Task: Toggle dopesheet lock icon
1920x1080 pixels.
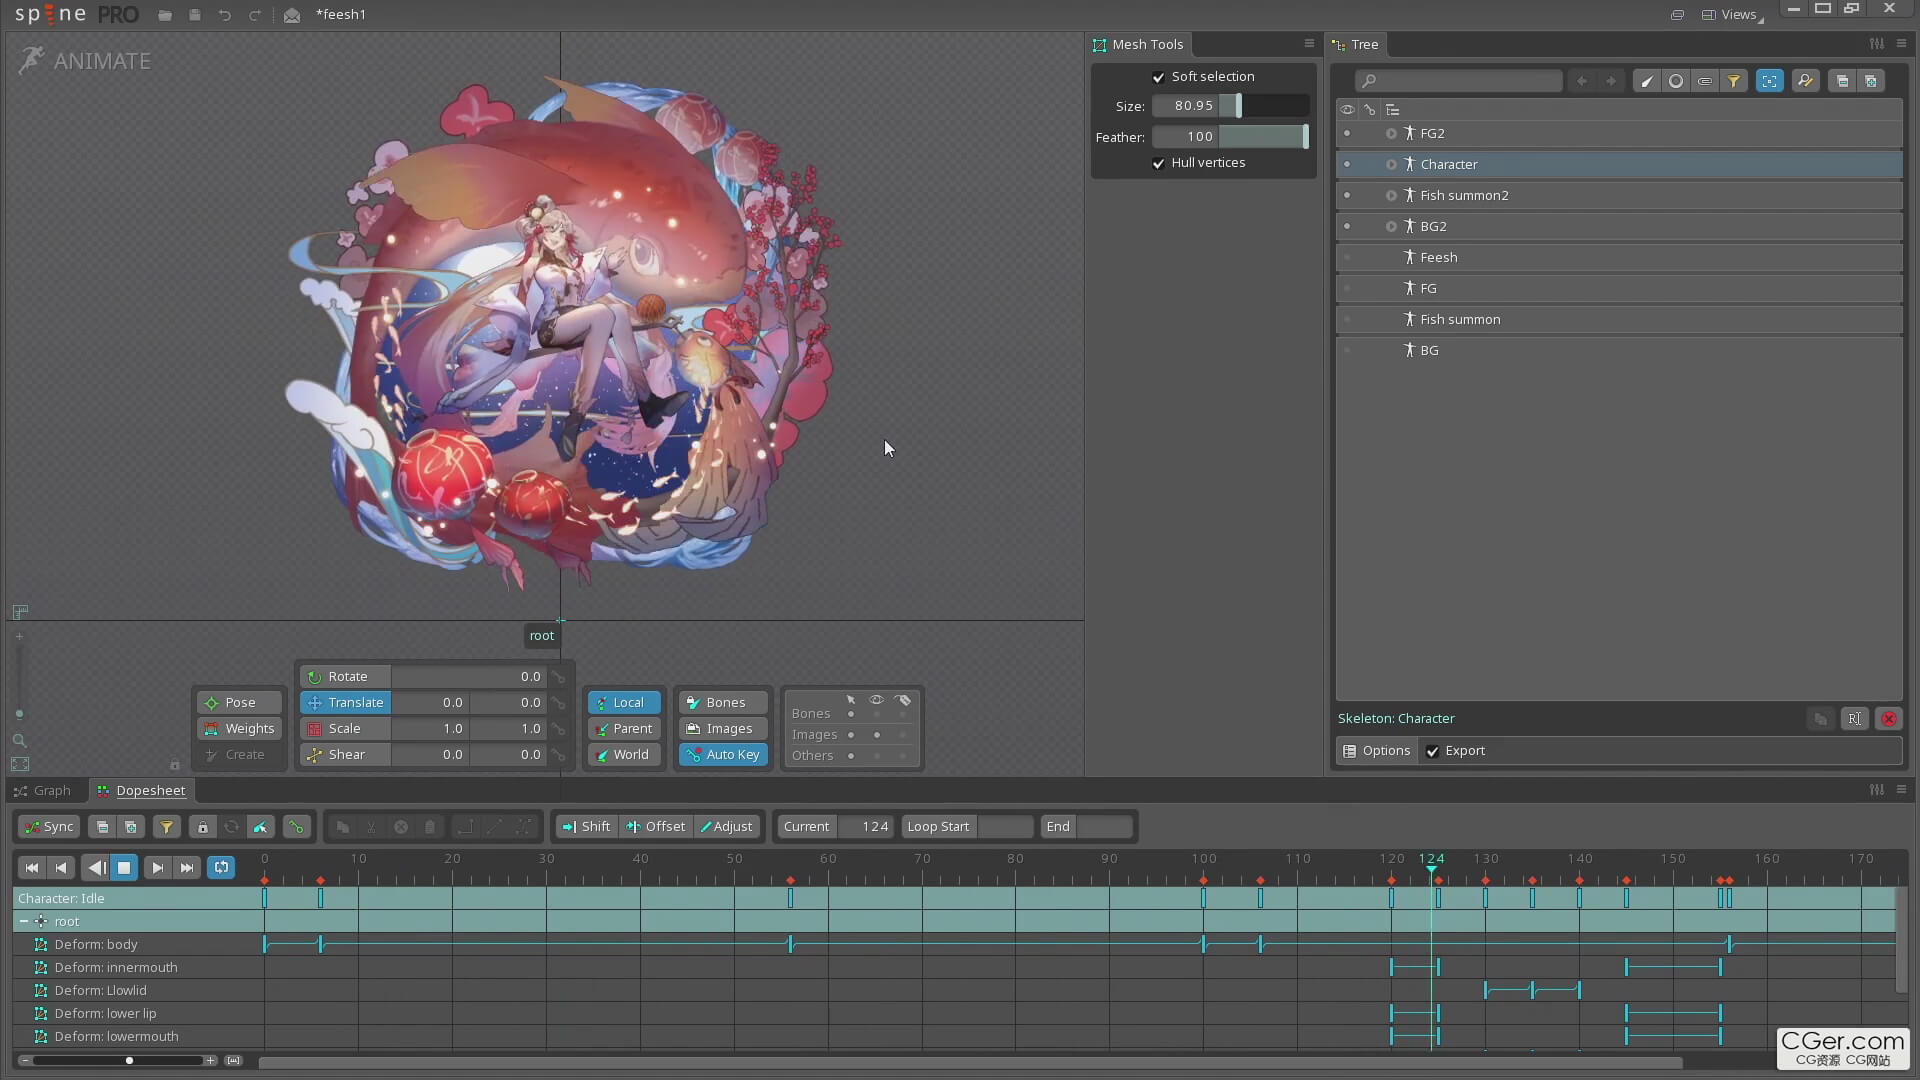Action: (x=203, y=827)
